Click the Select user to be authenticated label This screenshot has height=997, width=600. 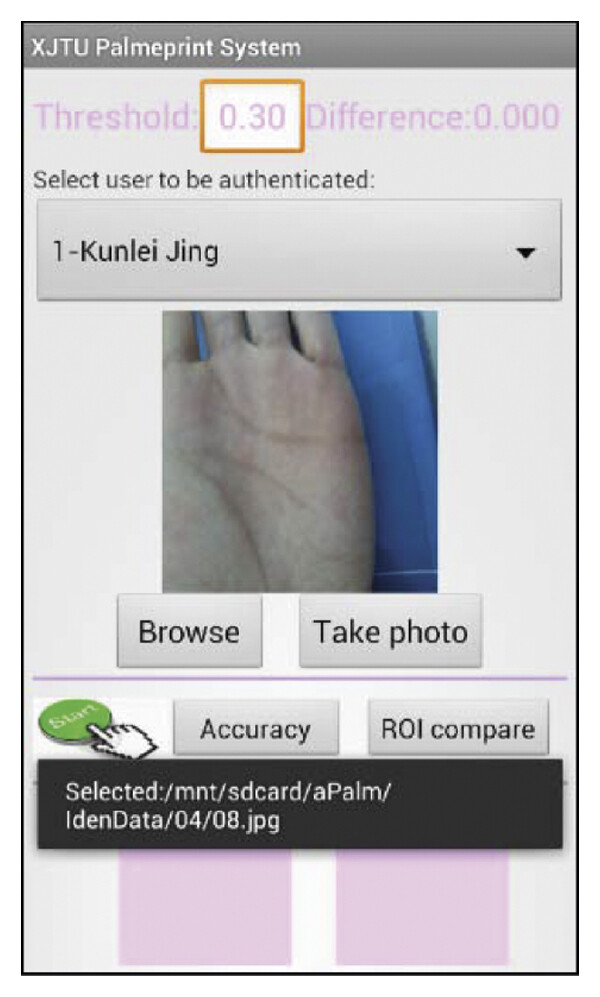[204, 180]
